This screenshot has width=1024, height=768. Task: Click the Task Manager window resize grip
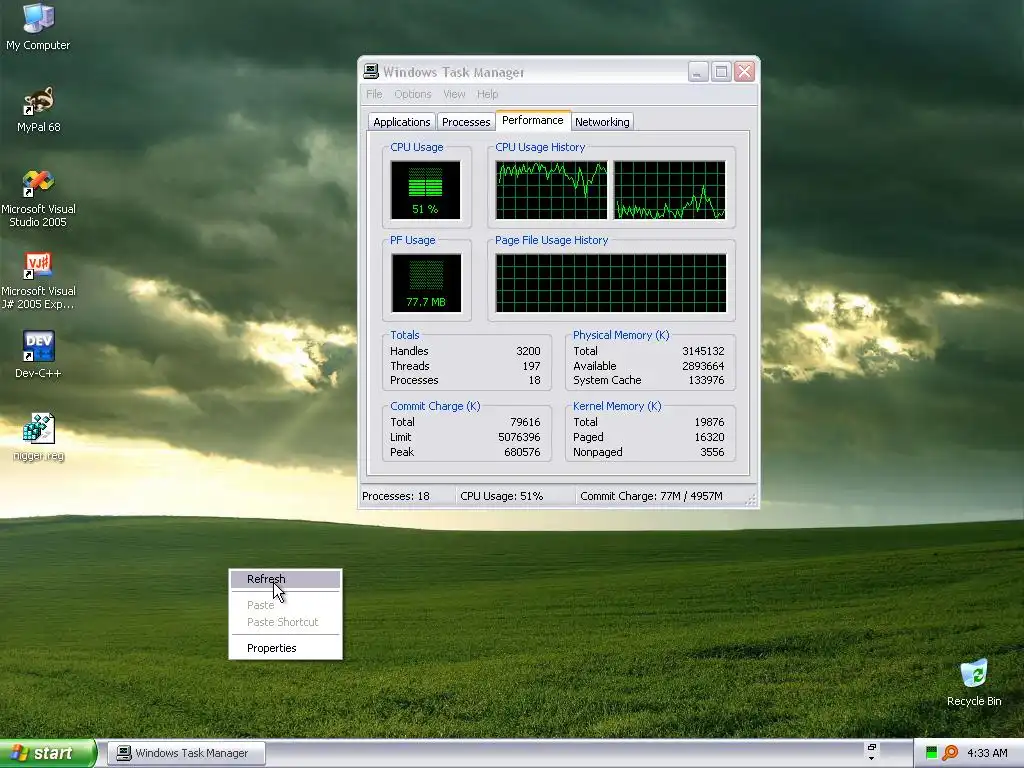[x=751, y=500]
